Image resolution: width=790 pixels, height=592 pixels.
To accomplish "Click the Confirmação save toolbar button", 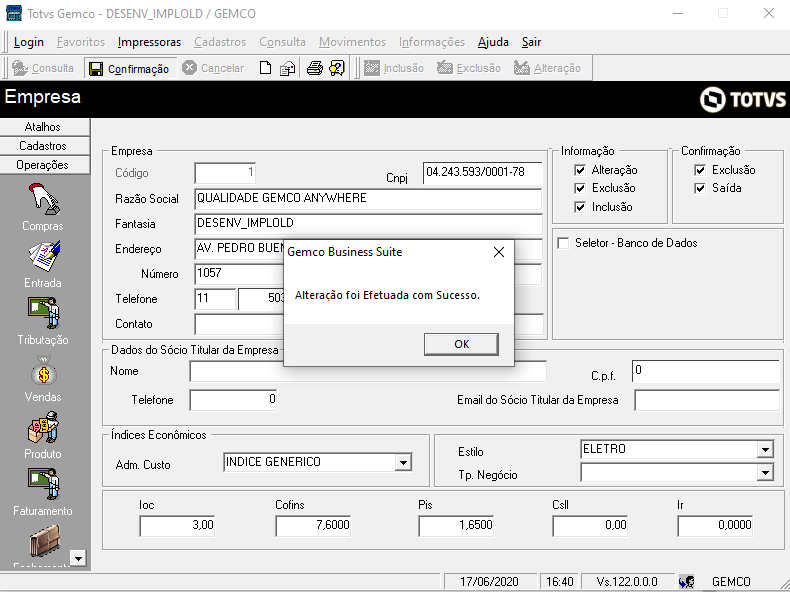I will click(x=129, y=69).
